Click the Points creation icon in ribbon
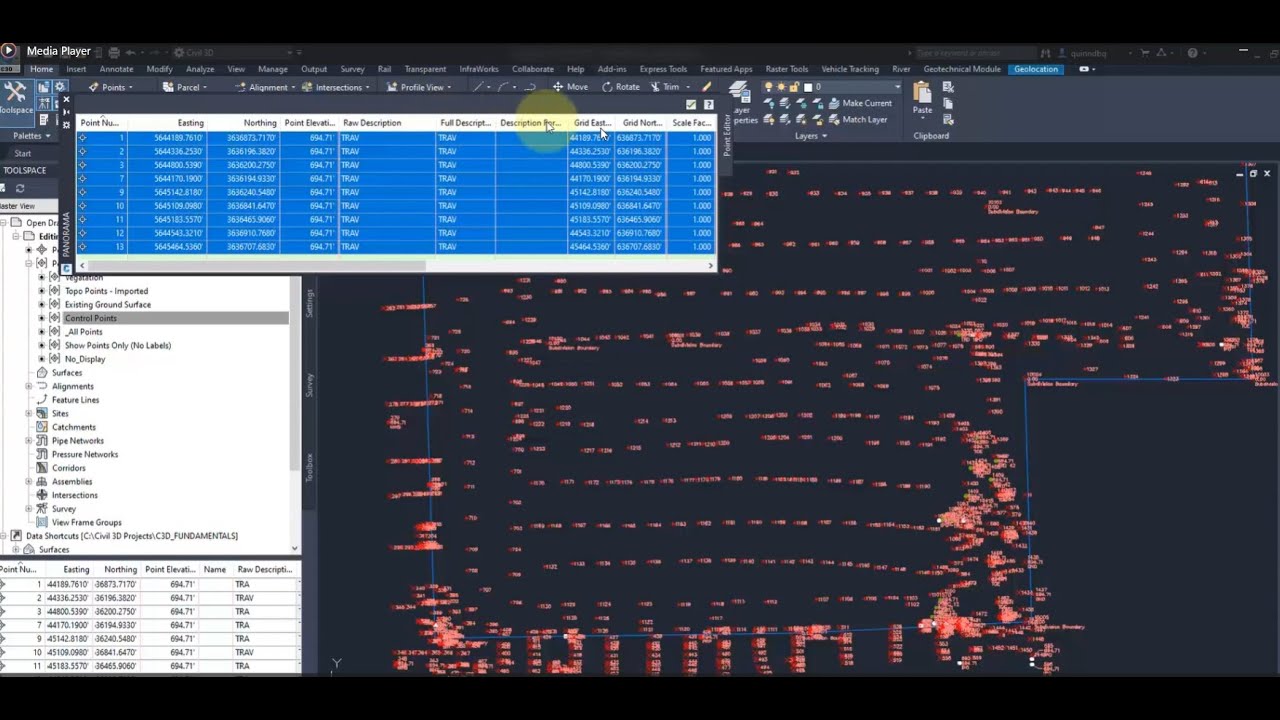This screenshot has width=1280, height=720. (x=94, y=87)
